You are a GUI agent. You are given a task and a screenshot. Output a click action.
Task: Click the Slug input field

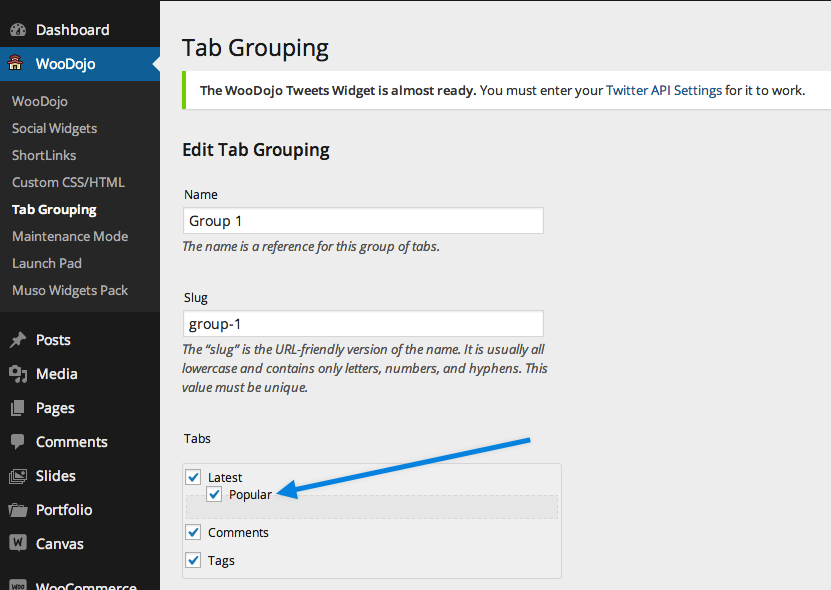pos(363,323)
